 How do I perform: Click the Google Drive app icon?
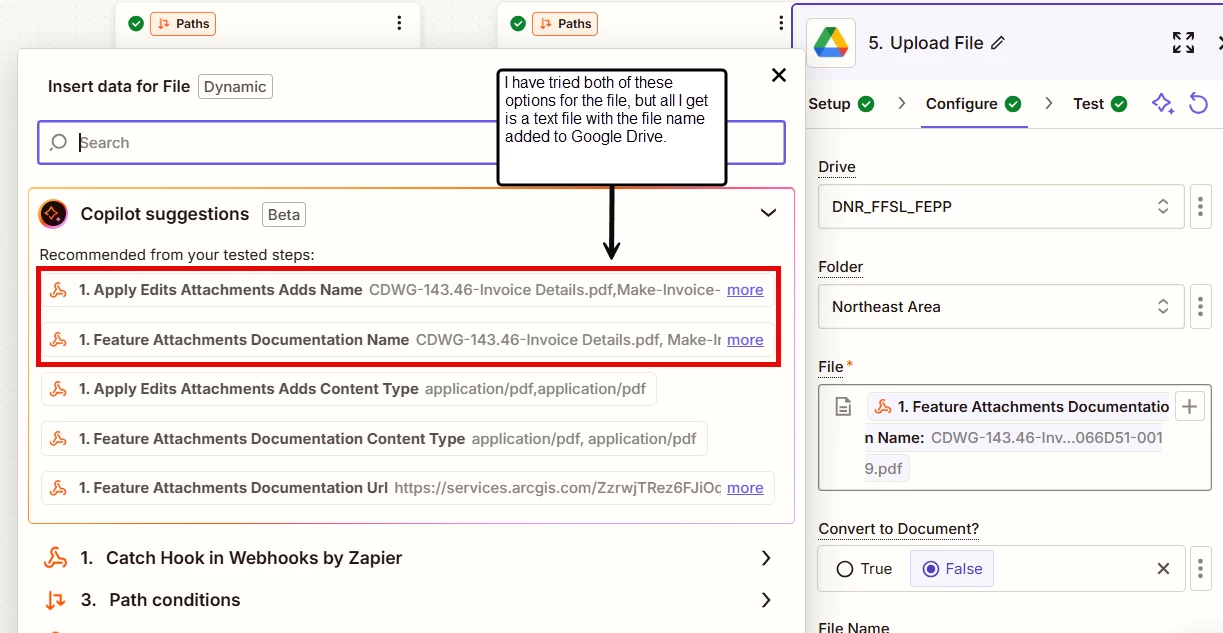click(x=830, y=43)
